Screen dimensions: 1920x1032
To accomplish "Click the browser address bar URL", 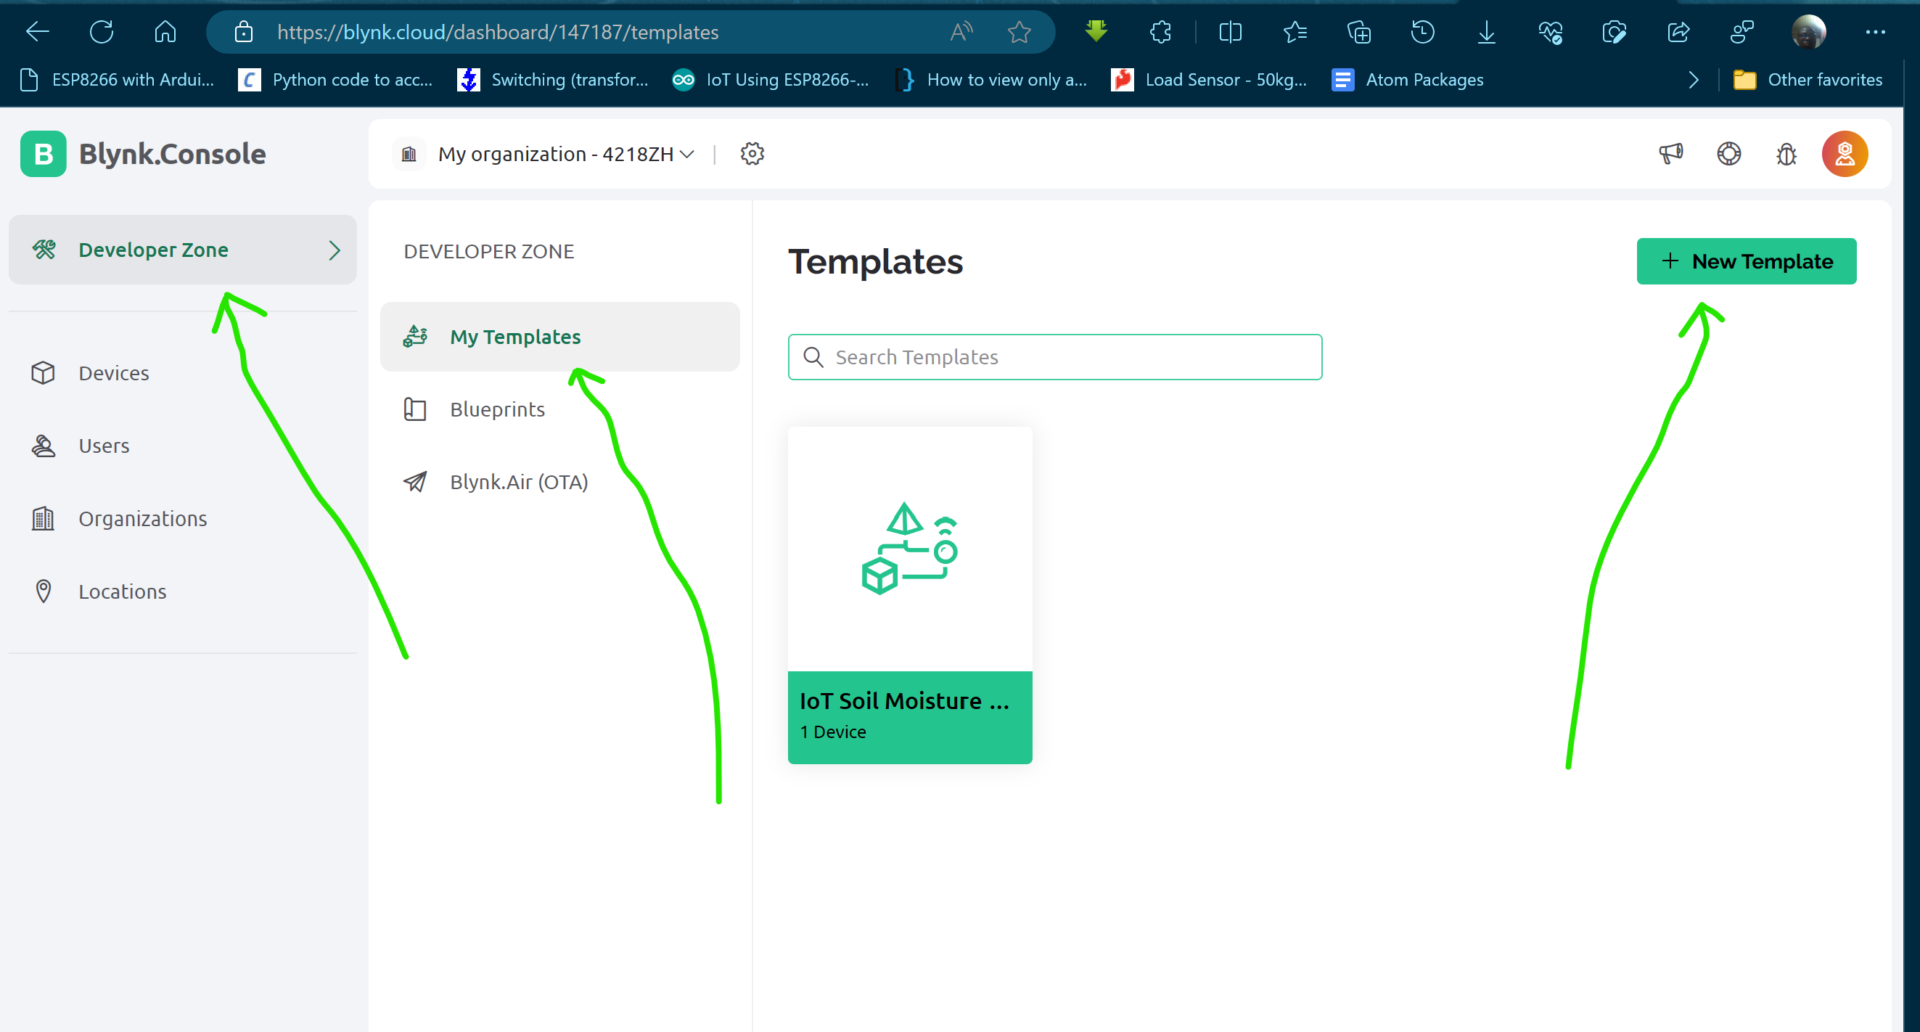I will click(x=498, y=32).
